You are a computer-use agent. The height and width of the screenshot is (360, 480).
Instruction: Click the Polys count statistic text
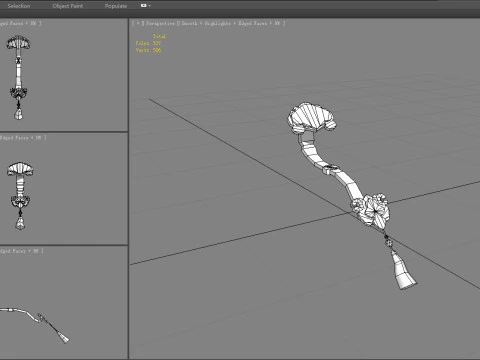(148, 43)
